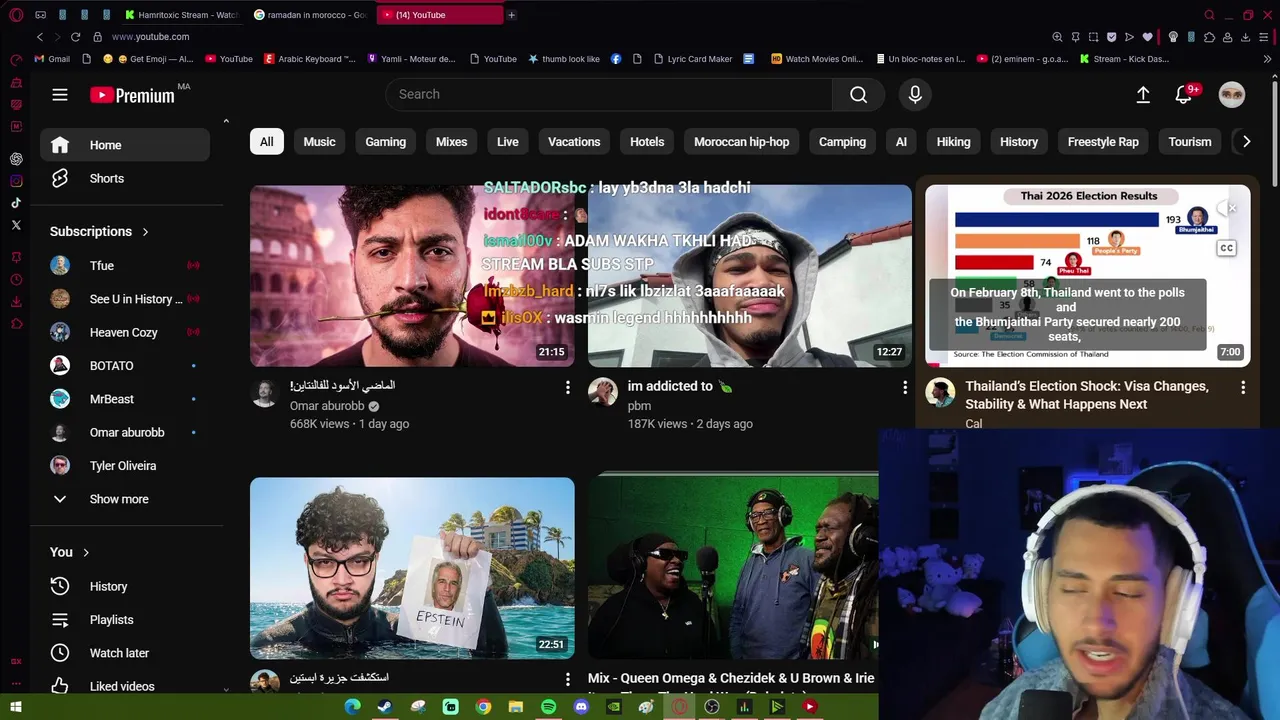
Task: Select the Gaming filter chip
Action: (x=385, y=142)
